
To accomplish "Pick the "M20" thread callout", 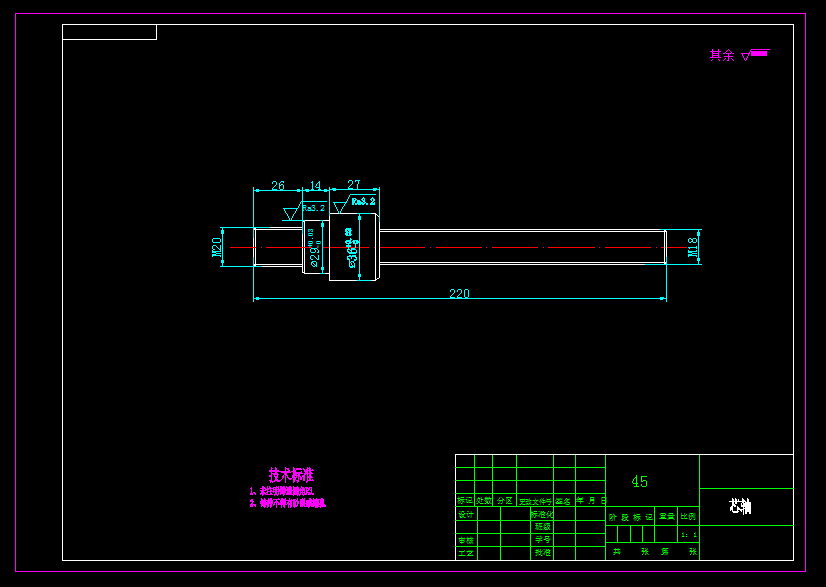I will (x=217, y=247).
